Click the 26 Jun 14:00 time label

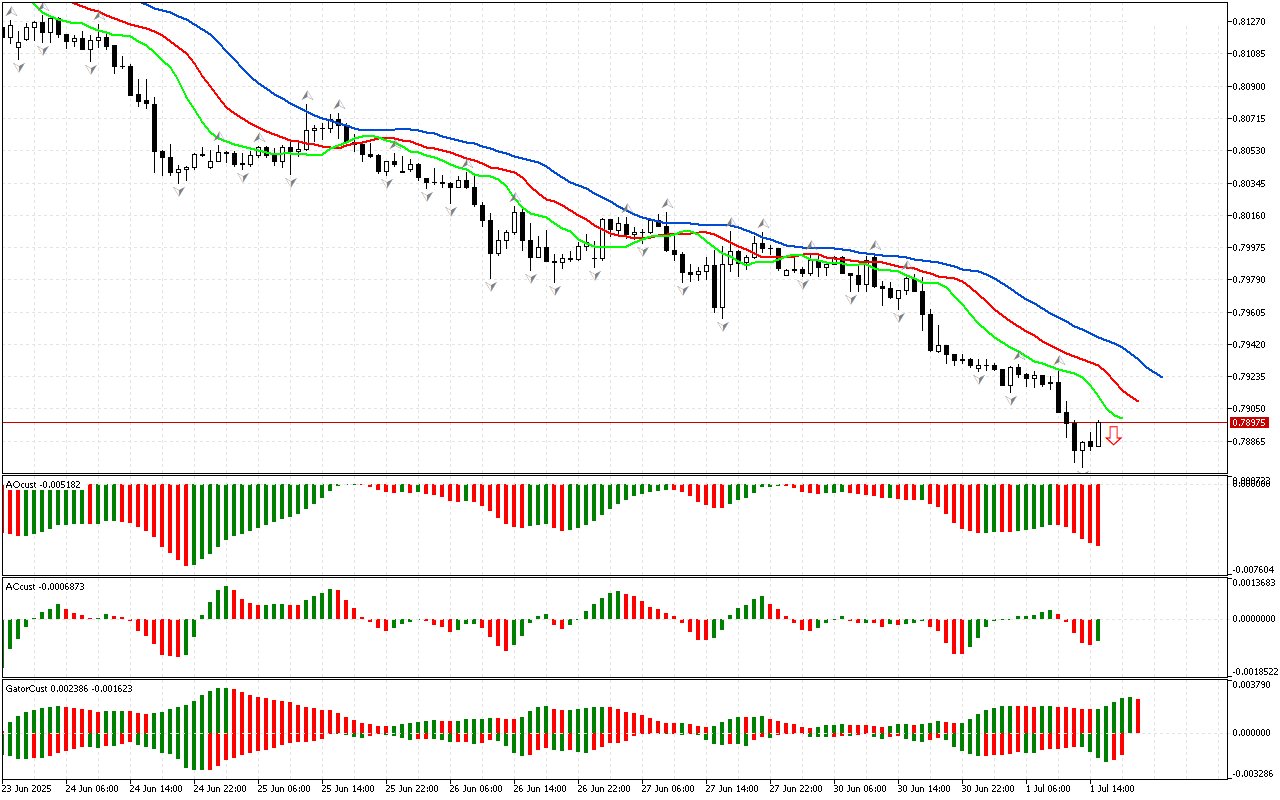click(x=539, y=789)
